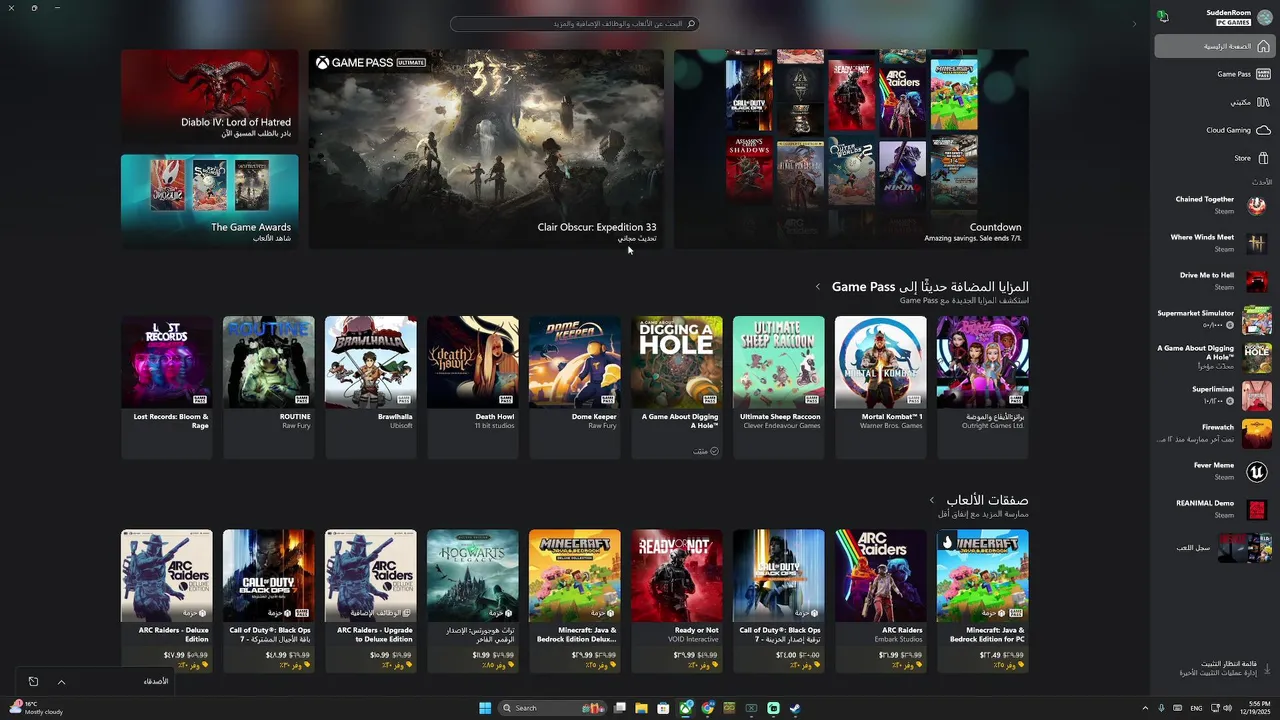Expand the game deals section chevron

pos(932,500)
